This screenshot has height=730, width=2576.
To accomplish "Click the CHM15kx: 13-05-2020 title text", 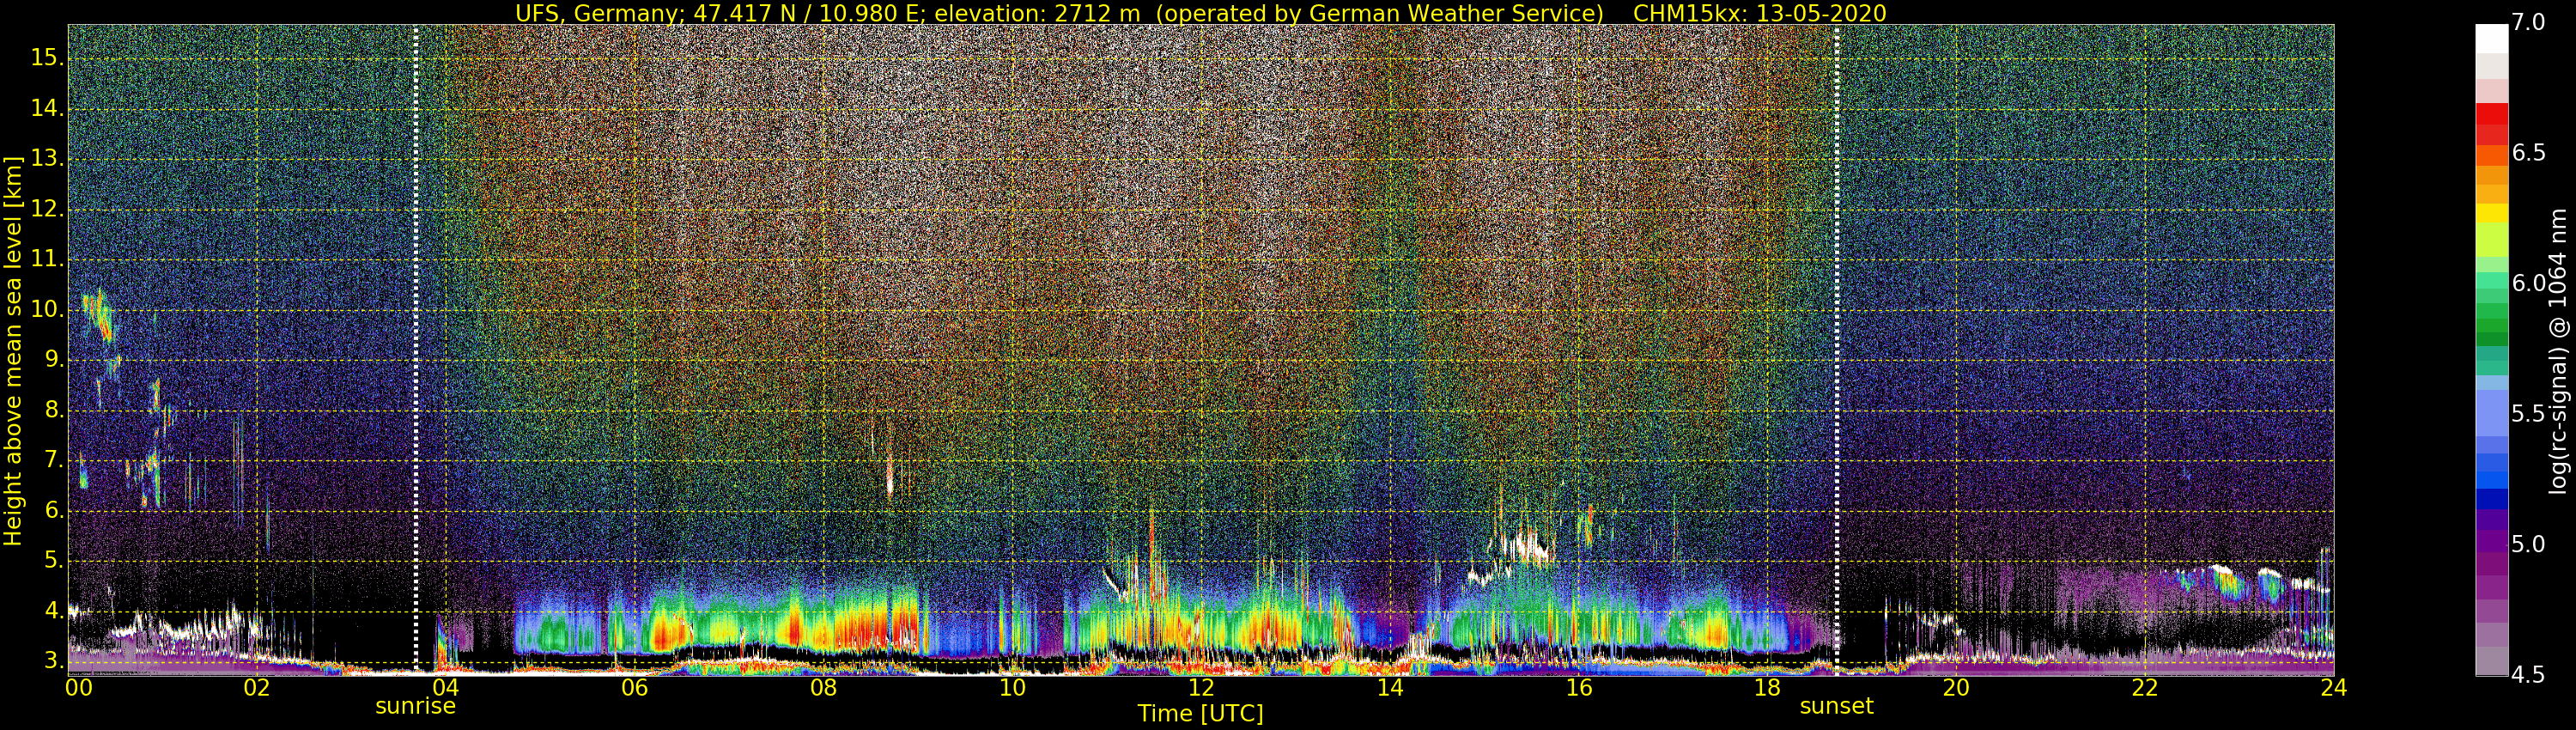I will point(1759,13).
